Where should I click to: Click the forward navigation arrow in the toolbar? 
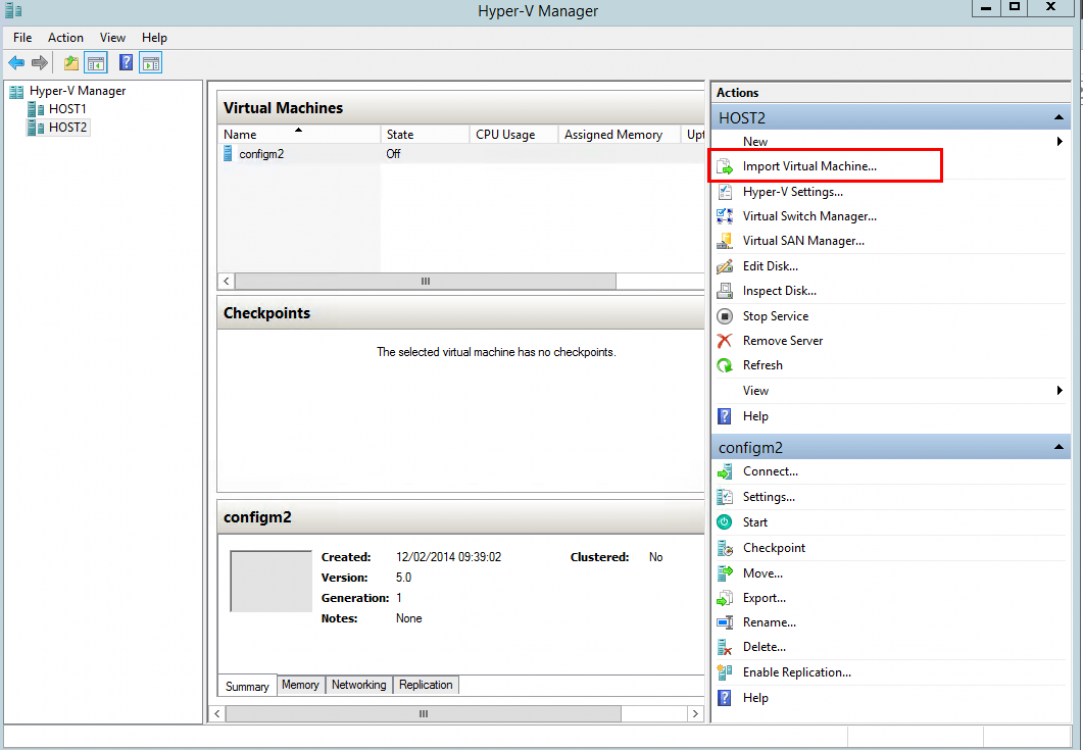click(x=38, y=62)
